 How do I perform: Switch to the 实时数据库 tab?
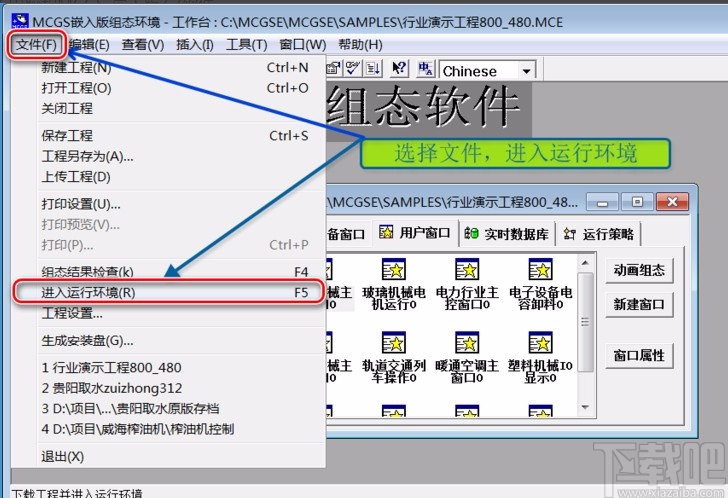point(506,234)
